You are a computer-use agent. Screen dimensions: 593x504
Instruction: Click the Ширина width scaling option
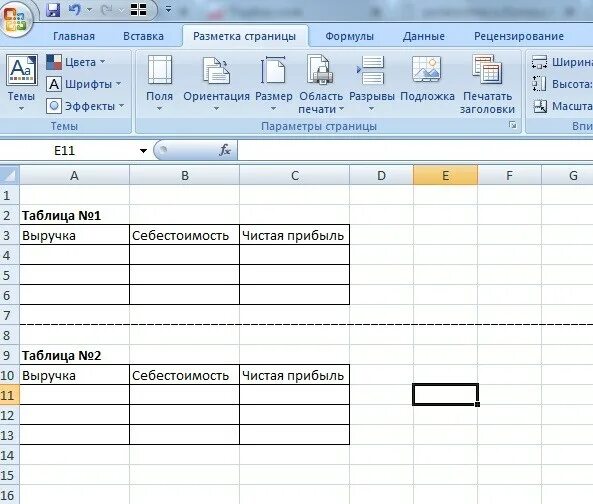(562, 62)
